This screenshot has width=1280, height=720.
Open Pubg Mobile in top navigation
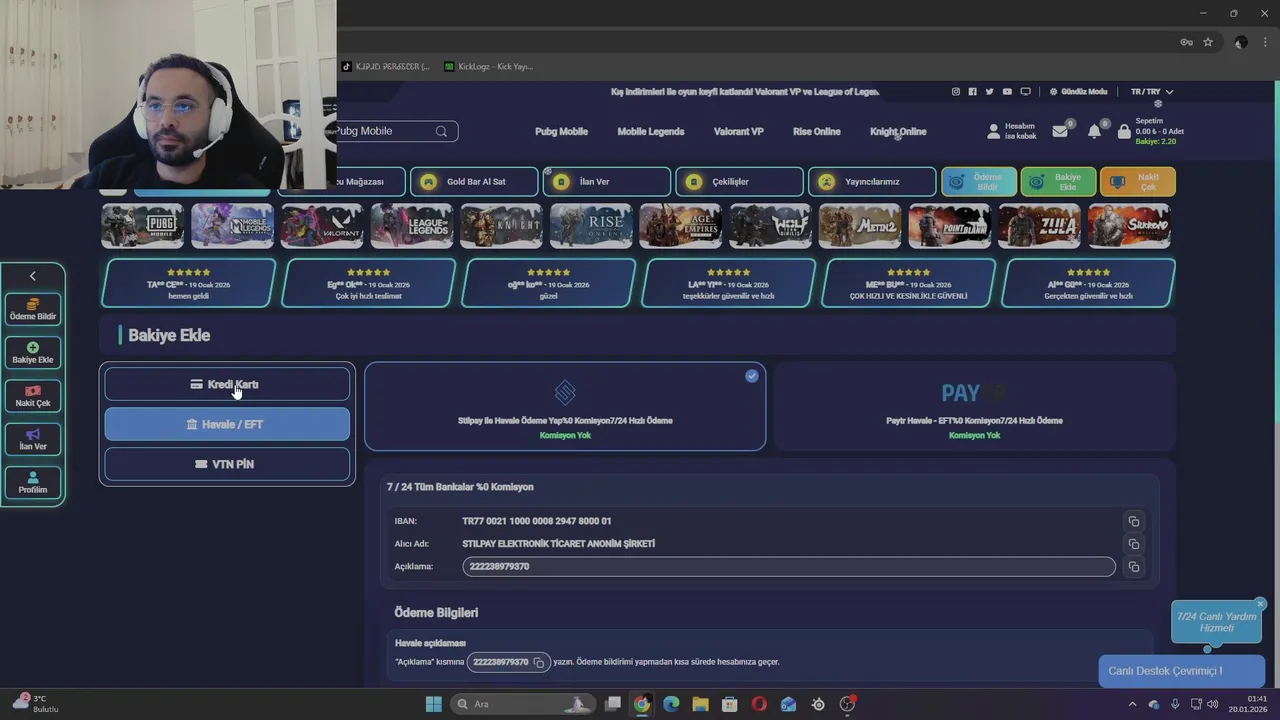point(561,132)
